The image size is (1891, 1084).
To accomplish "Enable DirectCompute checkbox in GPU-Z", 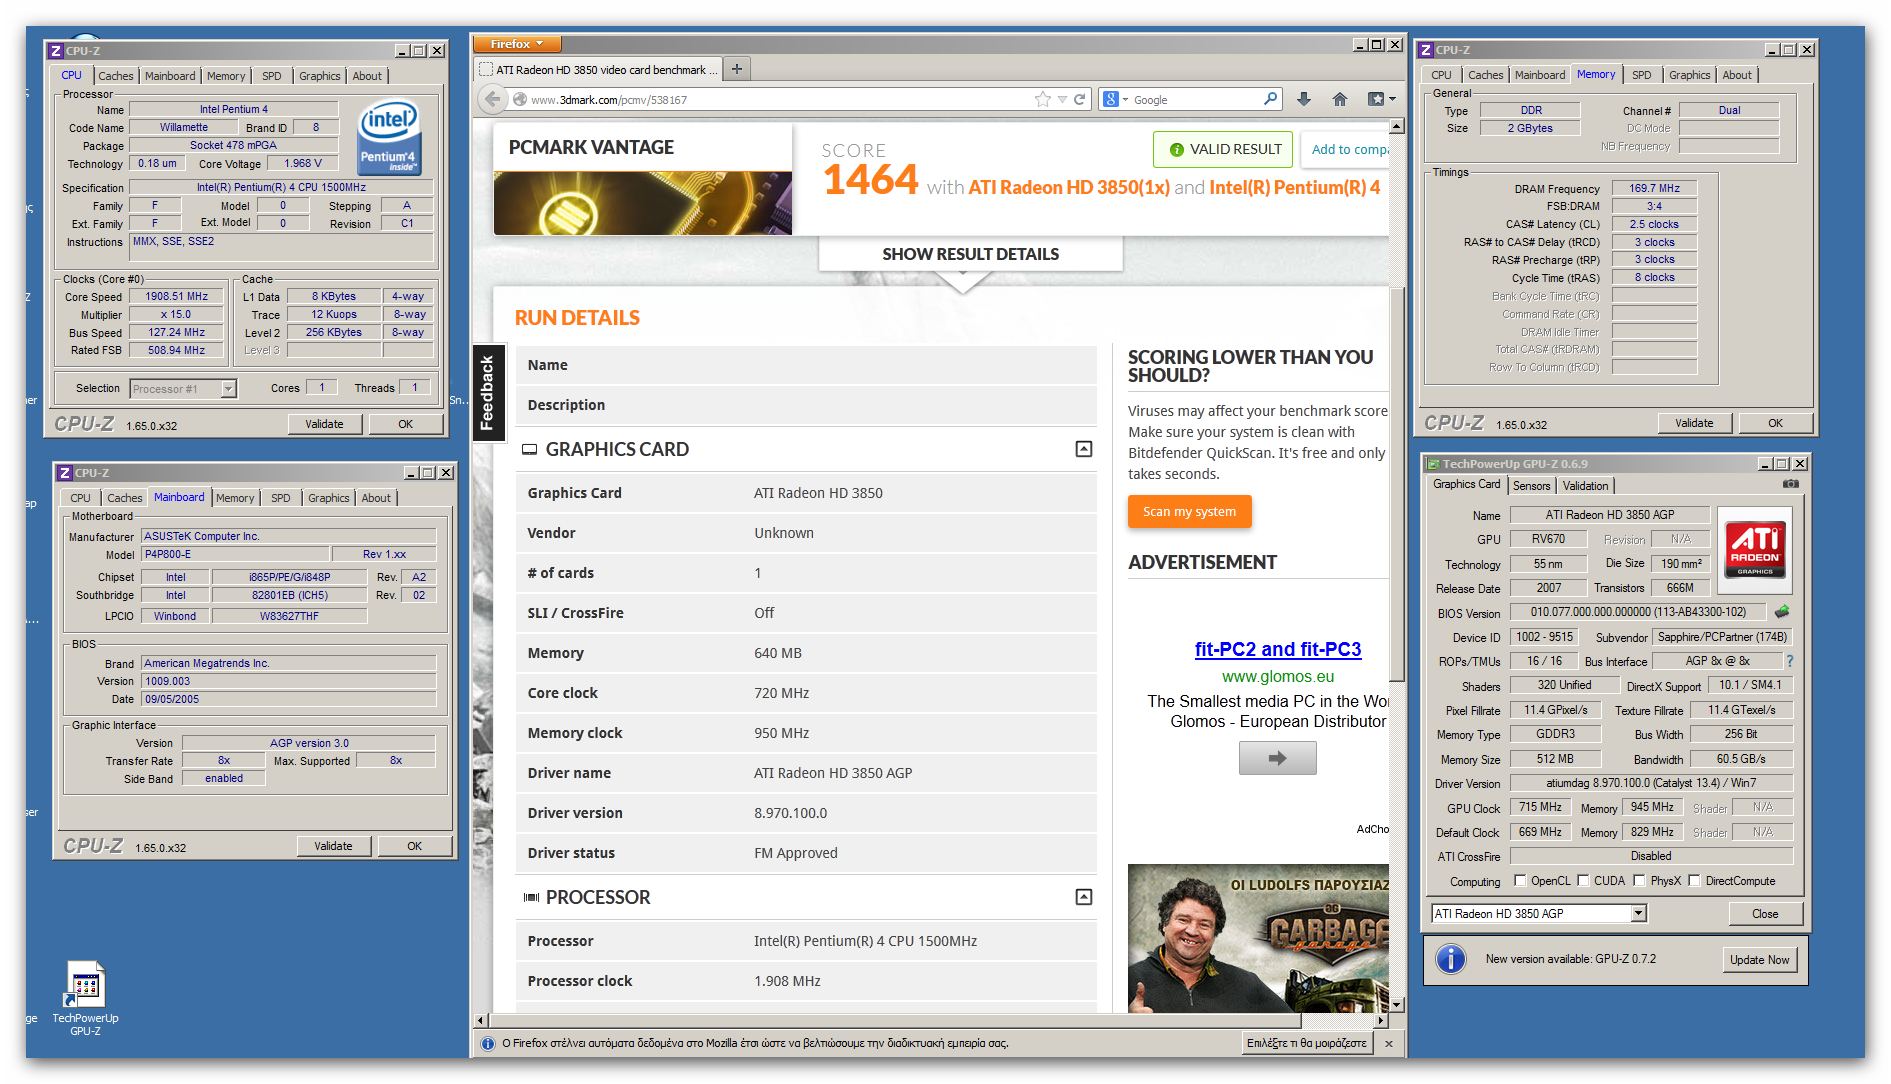I will click(1694, 881).
